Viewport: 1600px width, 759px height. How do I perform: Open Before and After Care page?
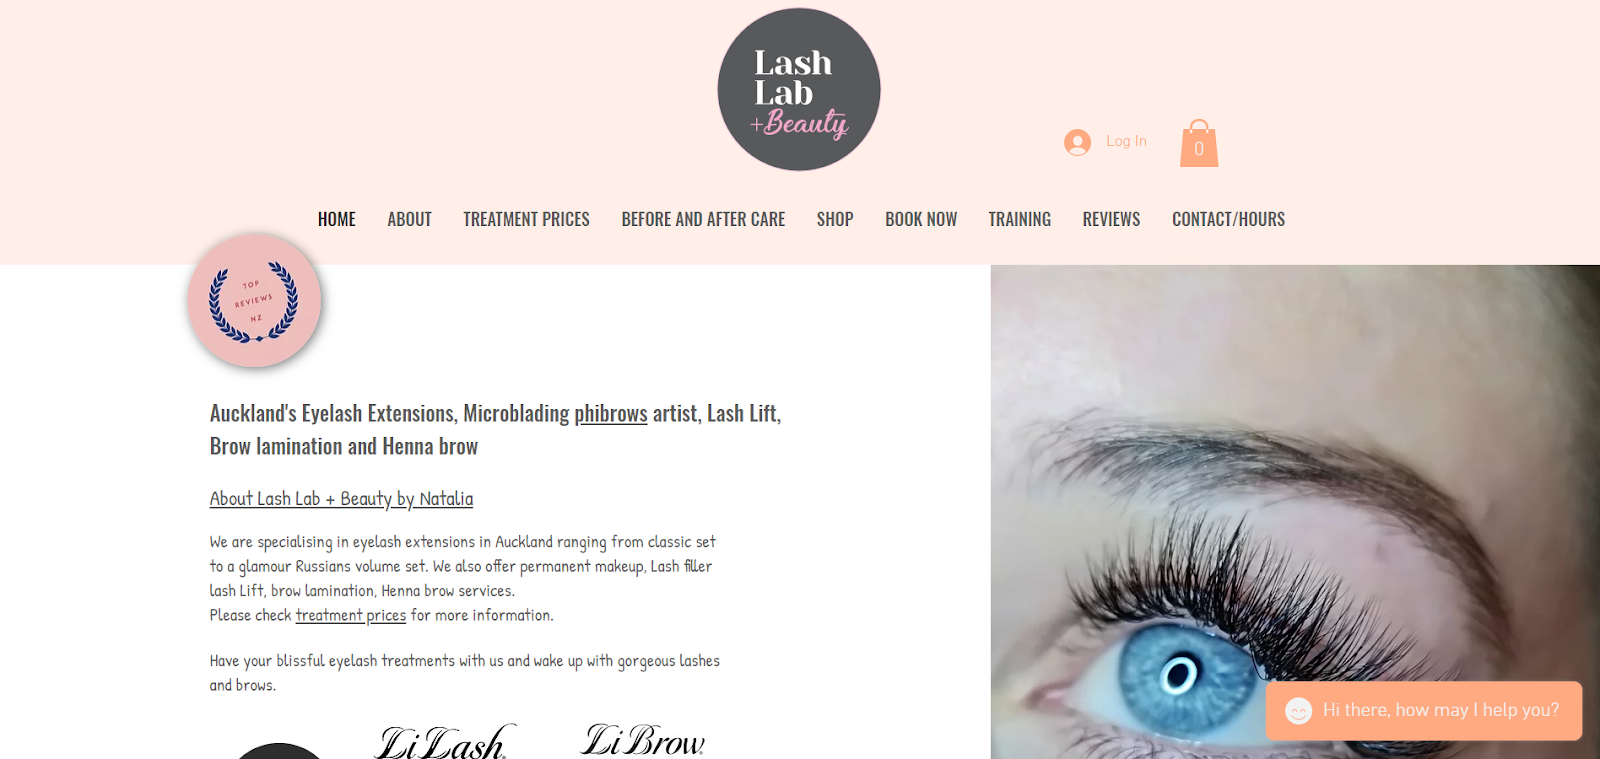click(x=703, y=219)
